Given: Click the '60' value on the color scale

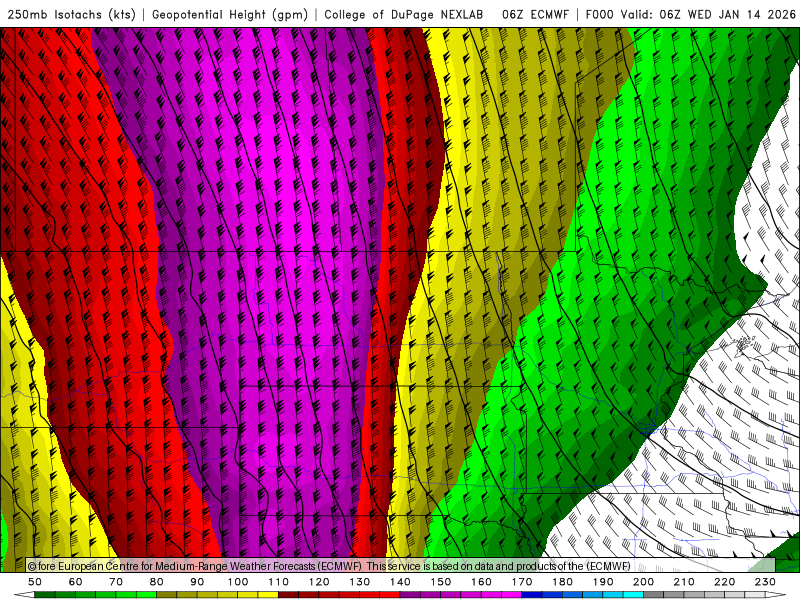Looking at the screenshot, I should 76,582.
